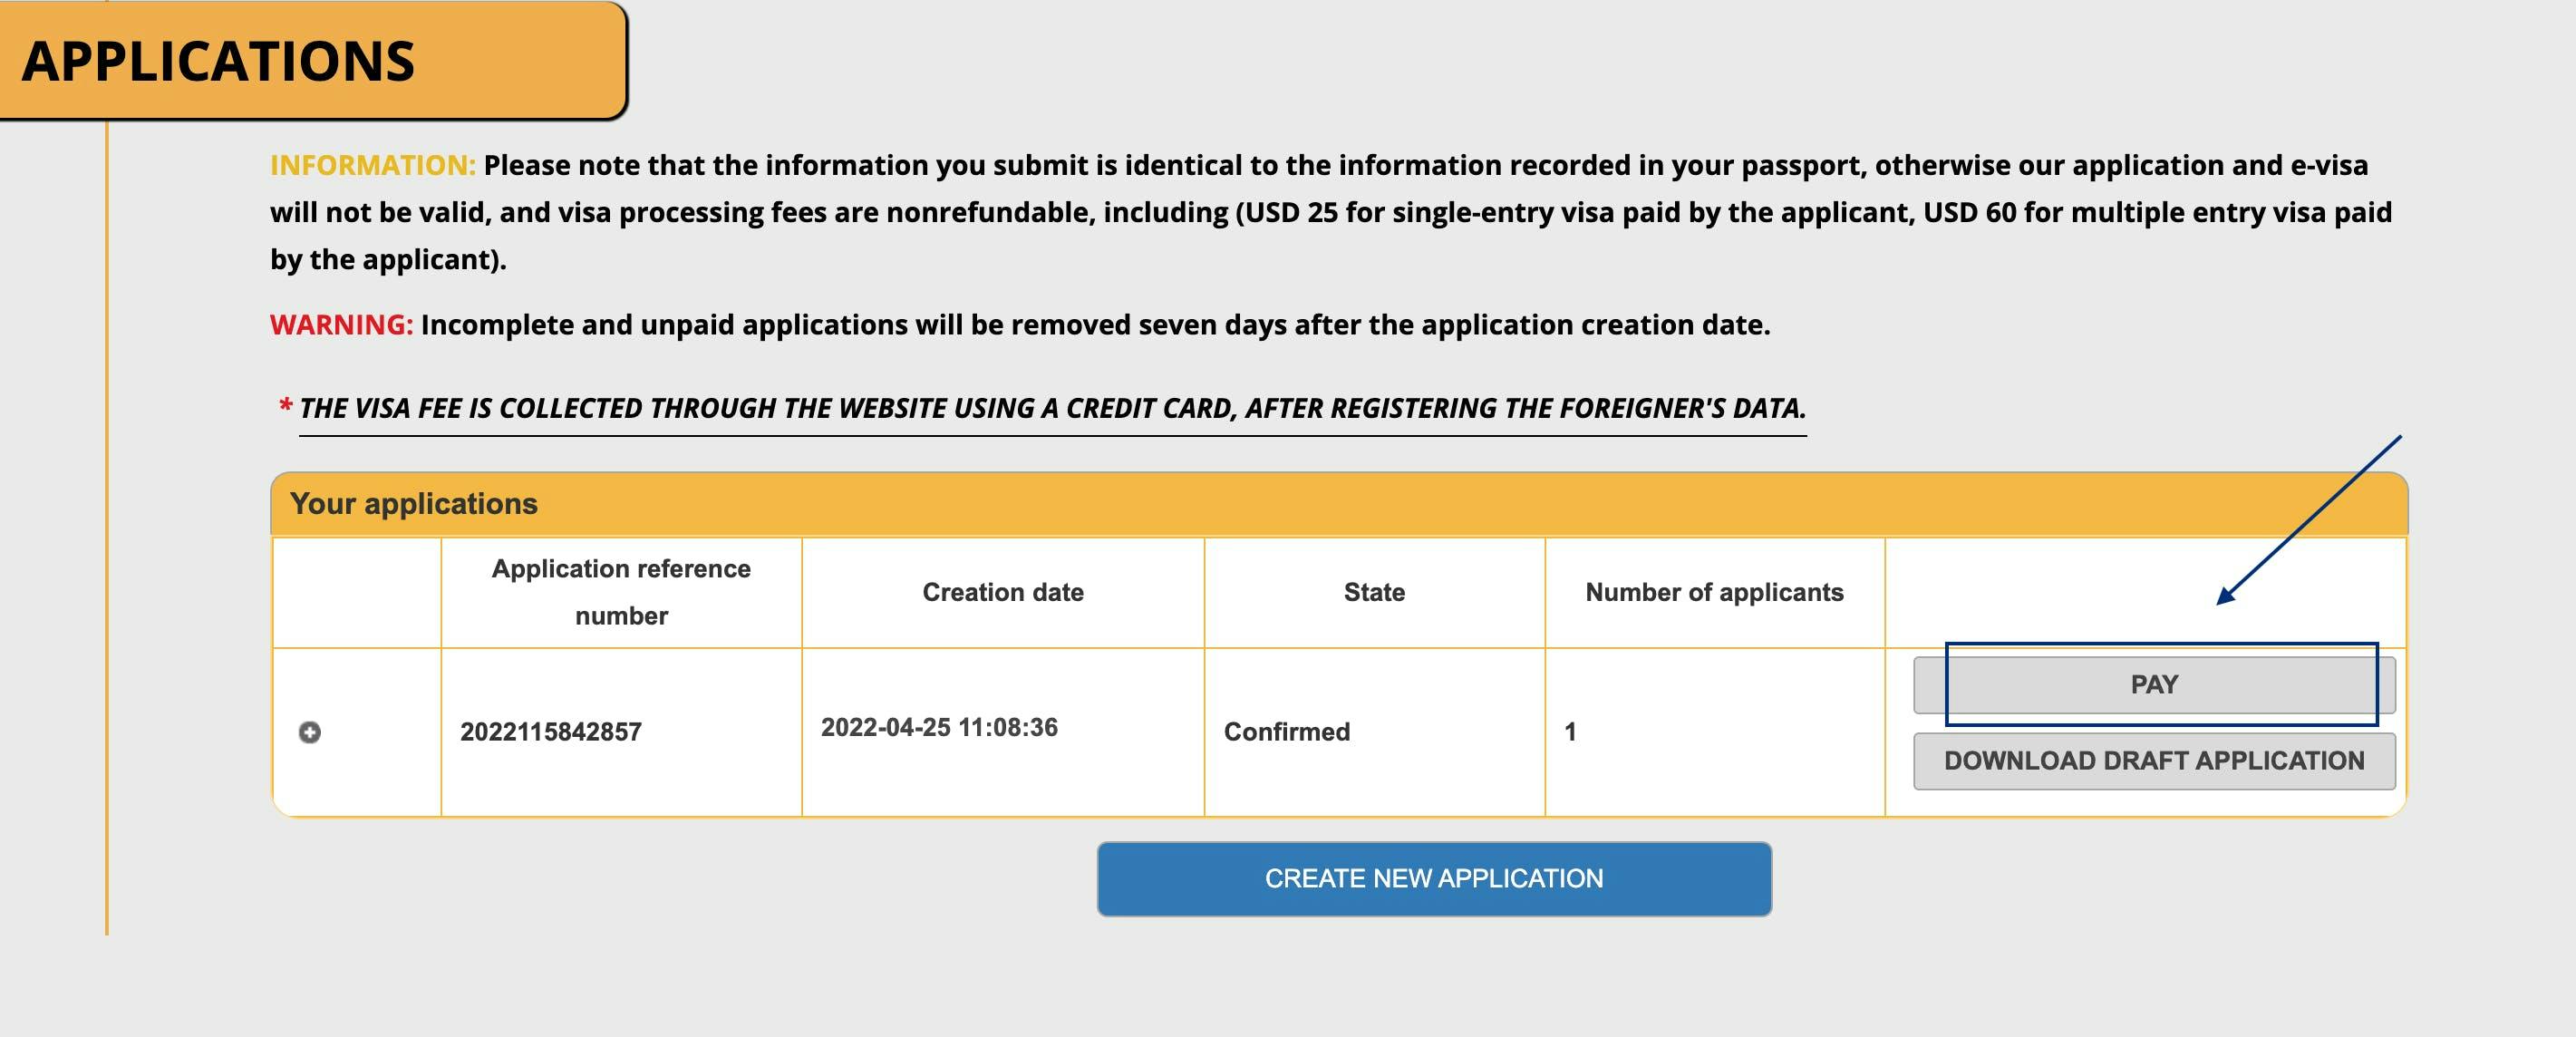2576x1037 pixels.
Task: Create a new application
Action: pyautogui.click(x=1434, y=879)
